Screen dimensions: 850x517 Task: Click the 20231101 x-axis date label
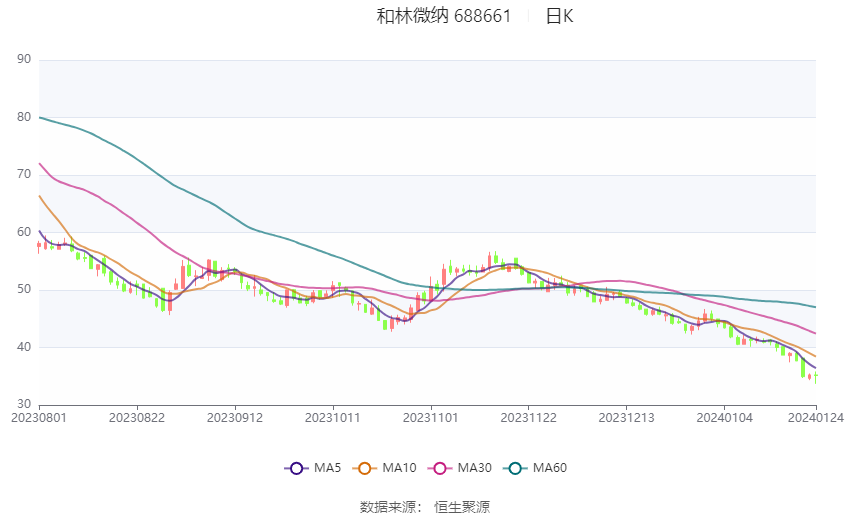(x=430, y=418)
